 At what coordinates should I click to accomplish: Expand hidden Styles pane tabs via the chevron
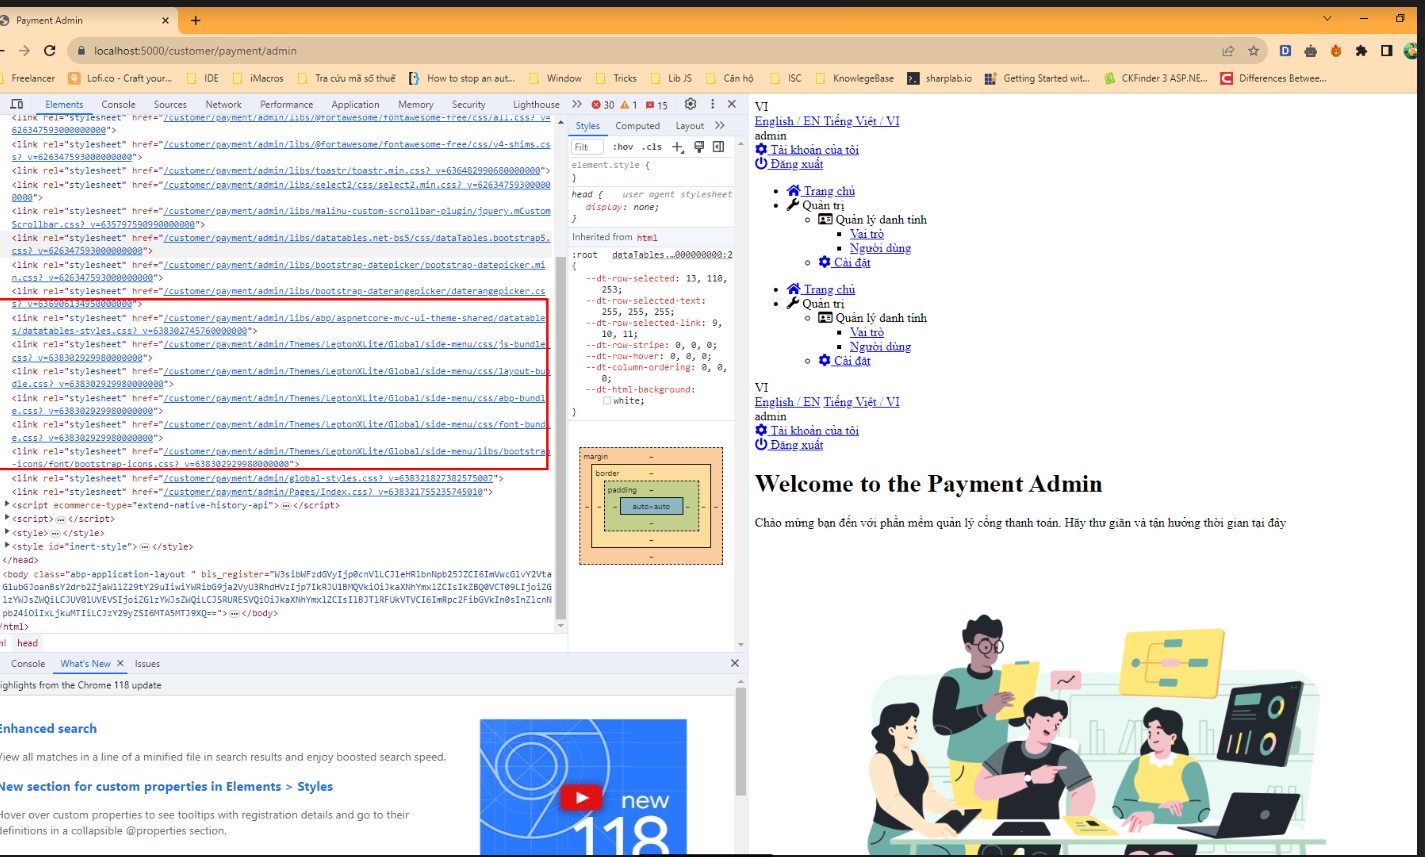click(720, 125)
